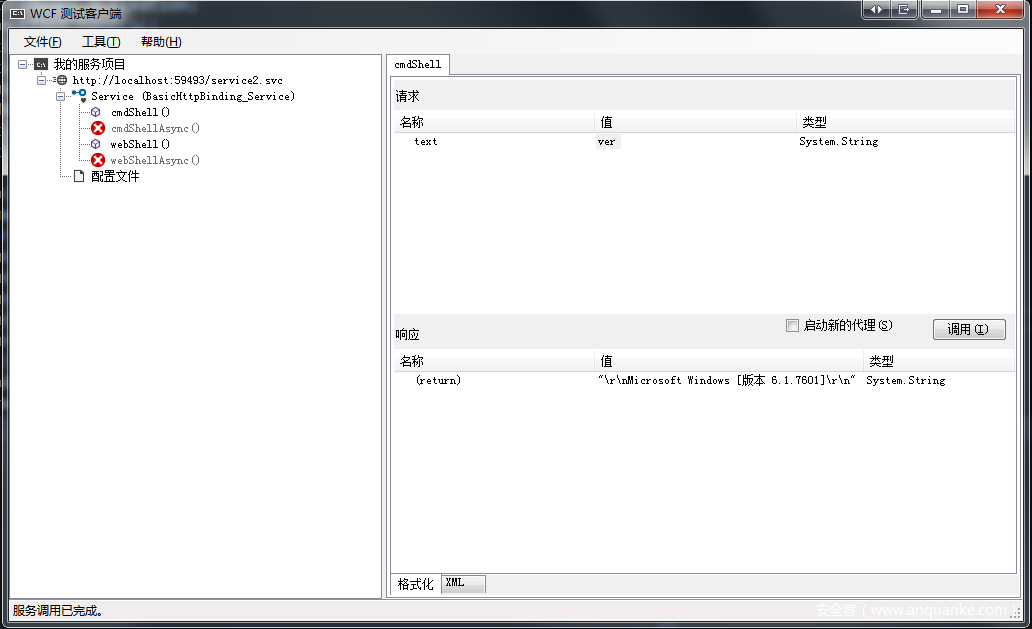1032x629 pixels.
Task: Toggle the 启动新的代理(S) checkbox
Action: [x=792, y=326]
